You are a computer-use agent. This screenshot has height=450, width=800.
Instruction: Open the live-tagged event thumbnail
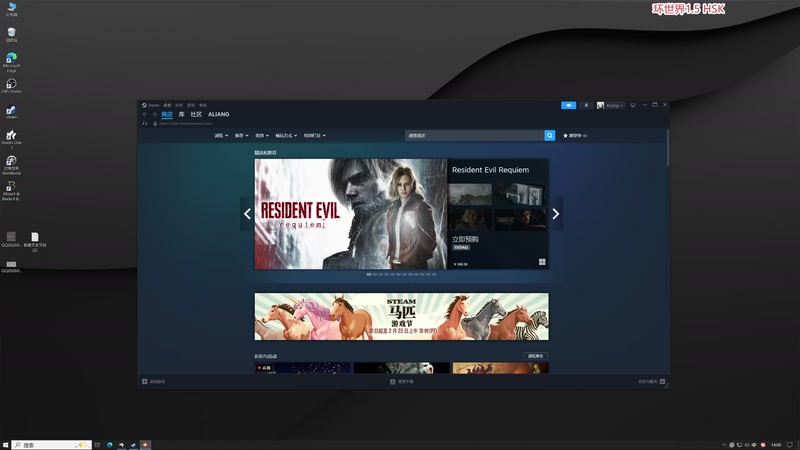[x=303, y=368]
